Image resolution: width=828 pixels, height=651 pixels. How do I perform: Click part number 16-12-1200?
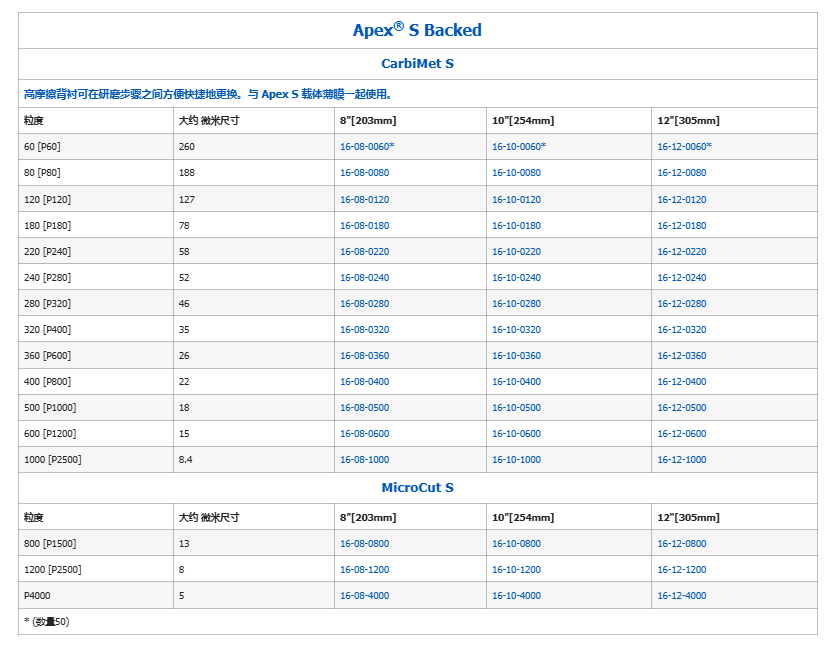[682, 570]
